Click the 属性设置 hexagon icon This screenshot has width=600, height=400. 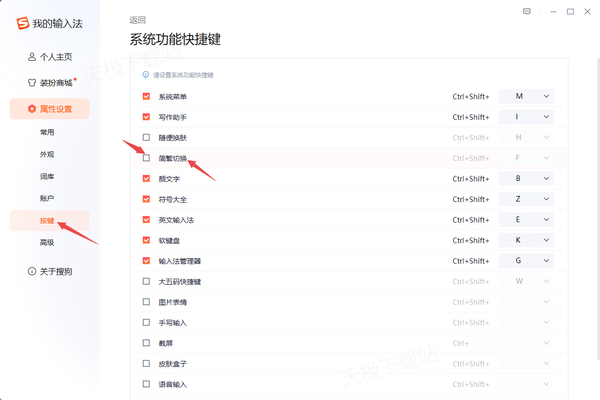32,109
